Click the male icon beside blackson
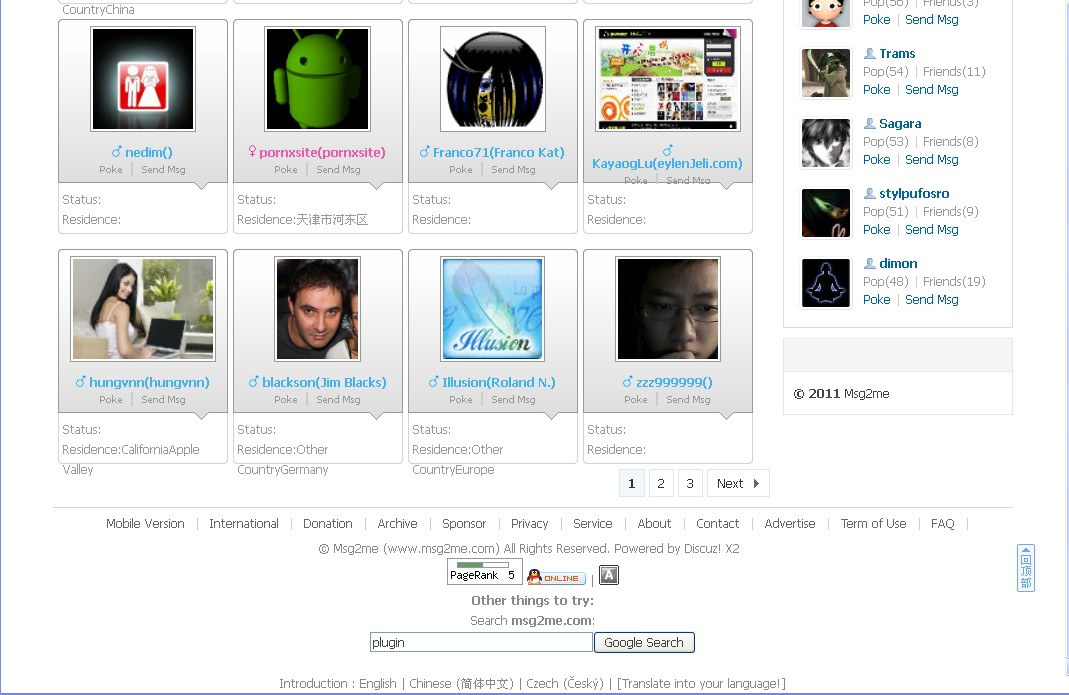 pos(254,381)
